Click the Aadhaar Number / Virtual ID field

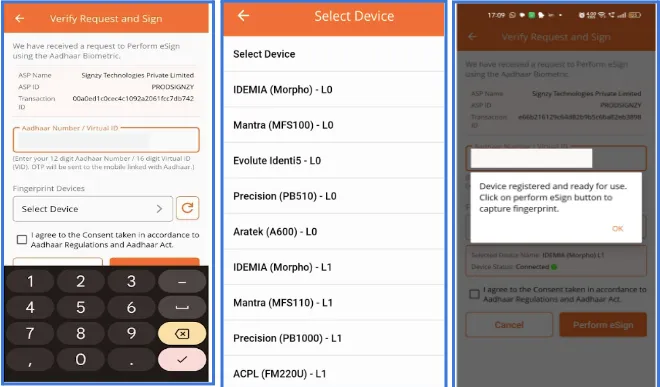tap(106, 140)
